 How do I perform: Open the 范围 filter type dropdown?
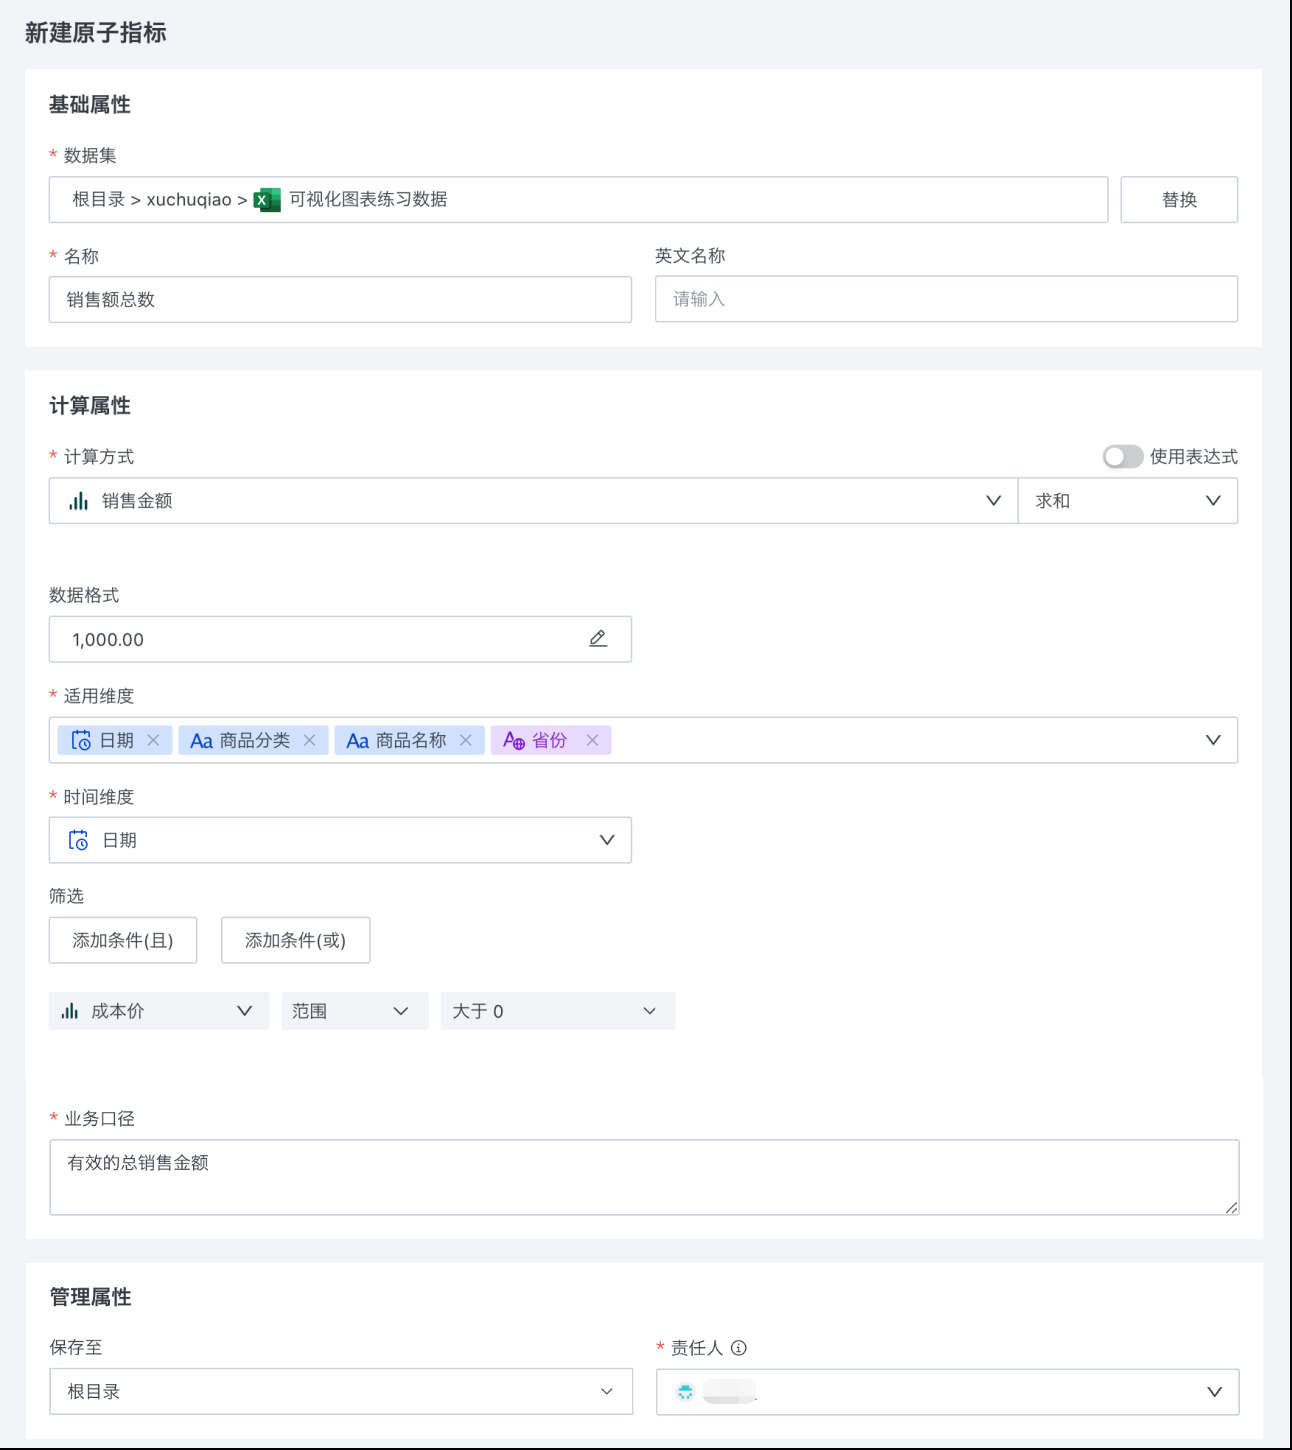[x=354, y=1011]
